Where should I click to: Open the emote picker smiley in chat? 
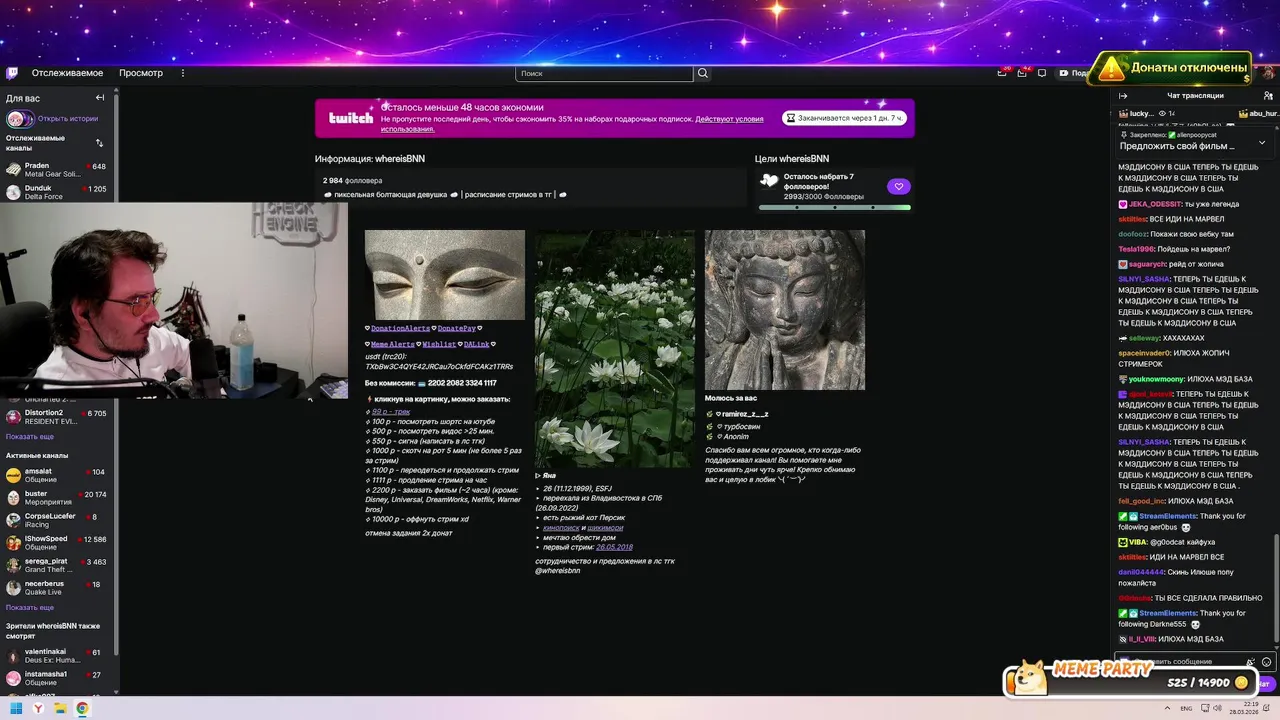(x=1267, y=662)
